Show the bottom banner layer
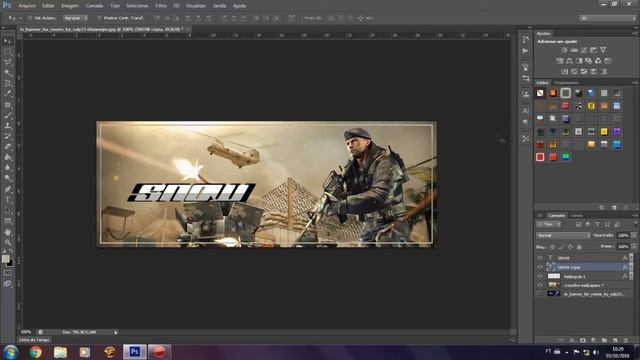Screen dimensions: 640x360 tap(540, 294)
